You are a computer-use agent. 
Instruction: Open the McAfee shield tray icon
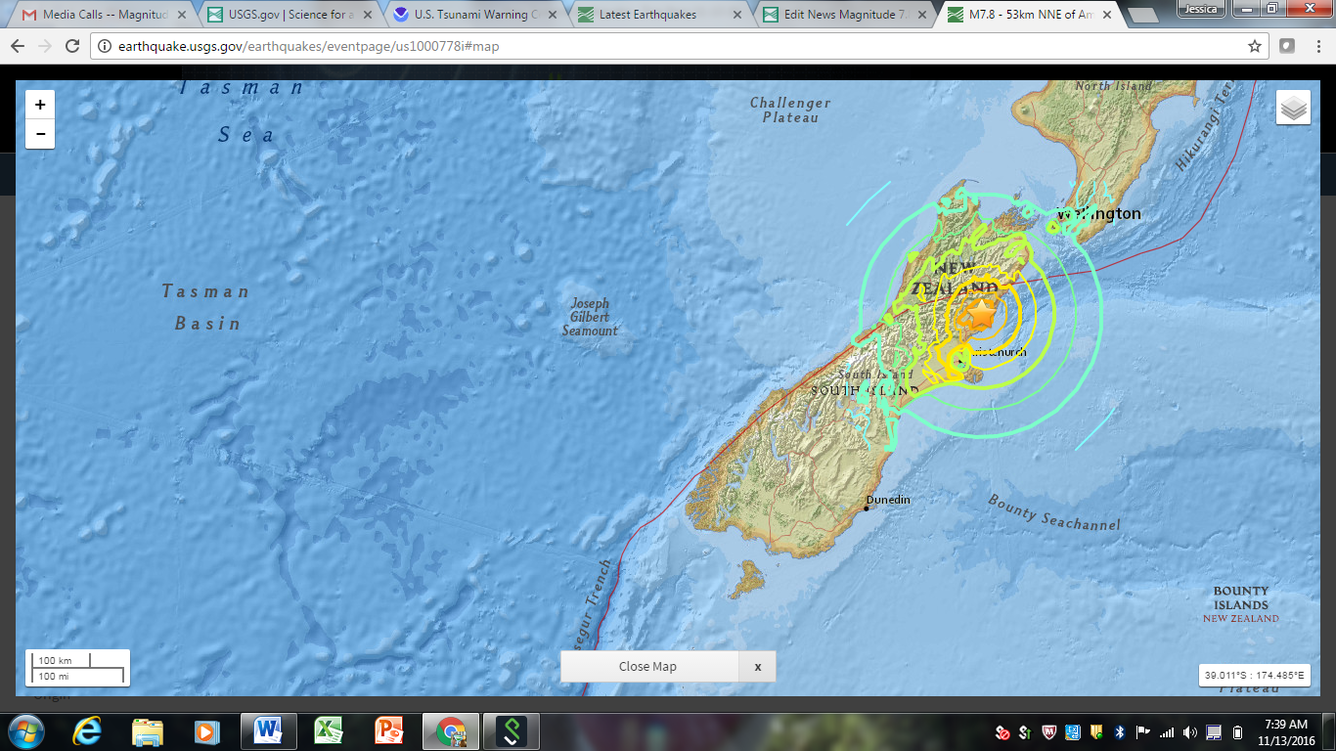tap(1049, 733)
